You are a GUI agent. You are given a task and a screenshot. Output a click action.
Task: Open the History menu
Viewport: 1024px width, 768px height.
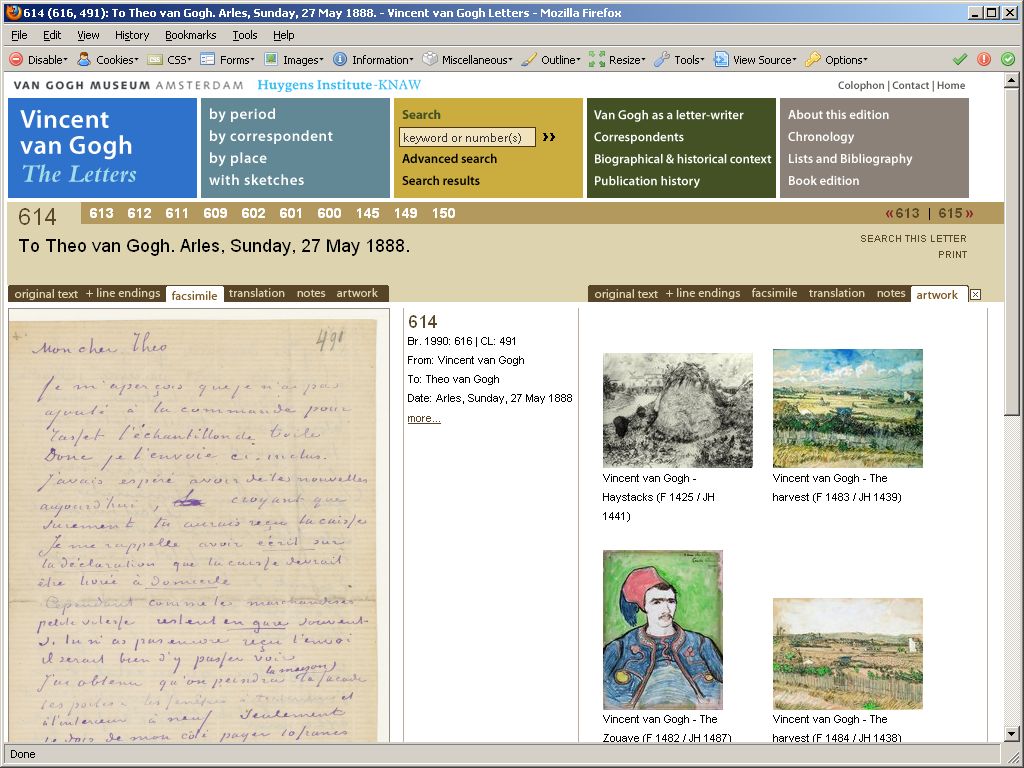pyautogui.click(x=132, y=35)
